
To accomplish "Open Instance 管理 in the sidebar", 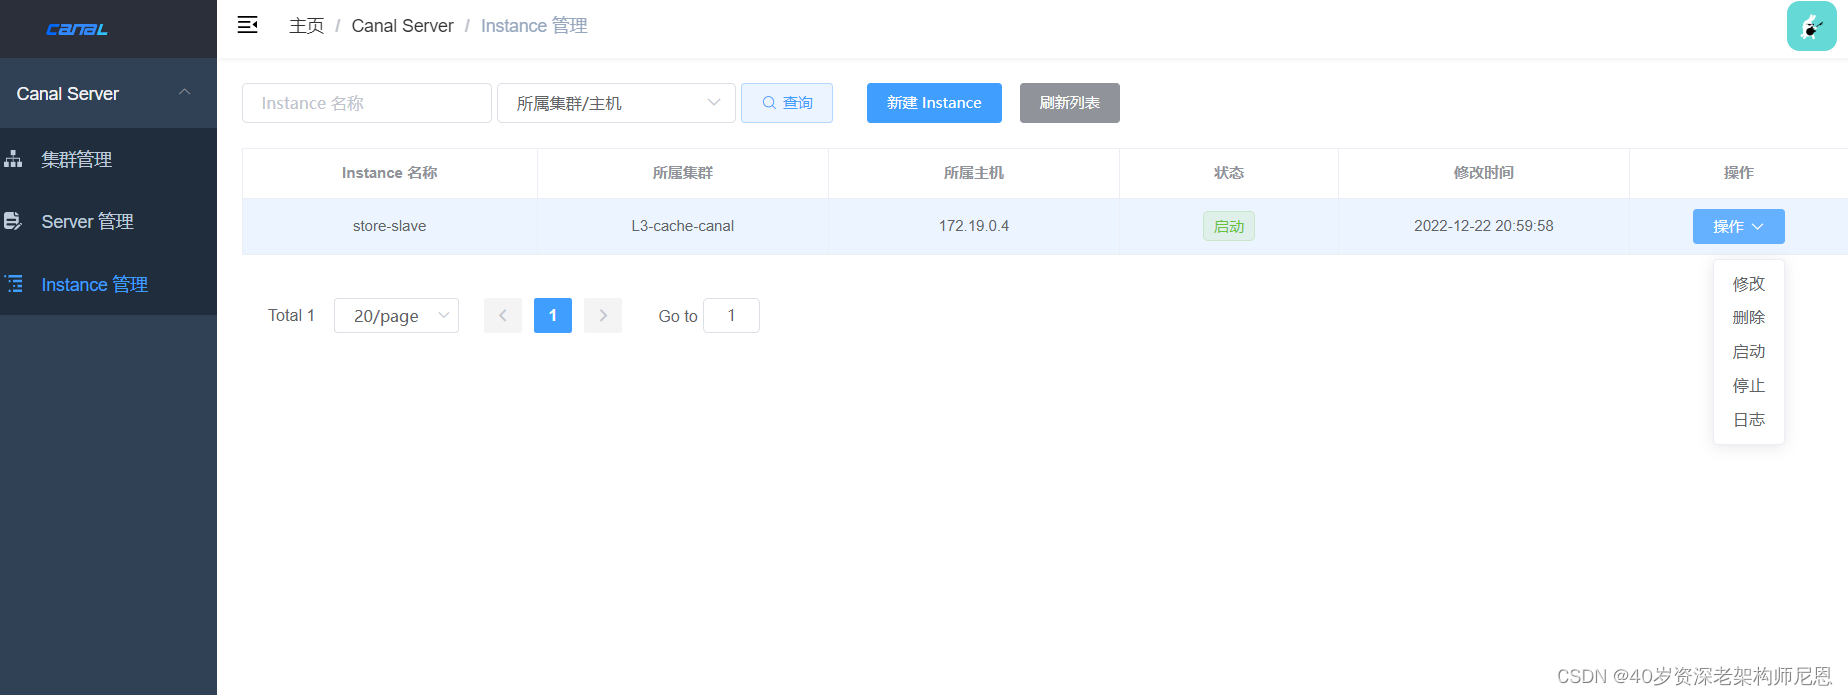I will point(108,284).
